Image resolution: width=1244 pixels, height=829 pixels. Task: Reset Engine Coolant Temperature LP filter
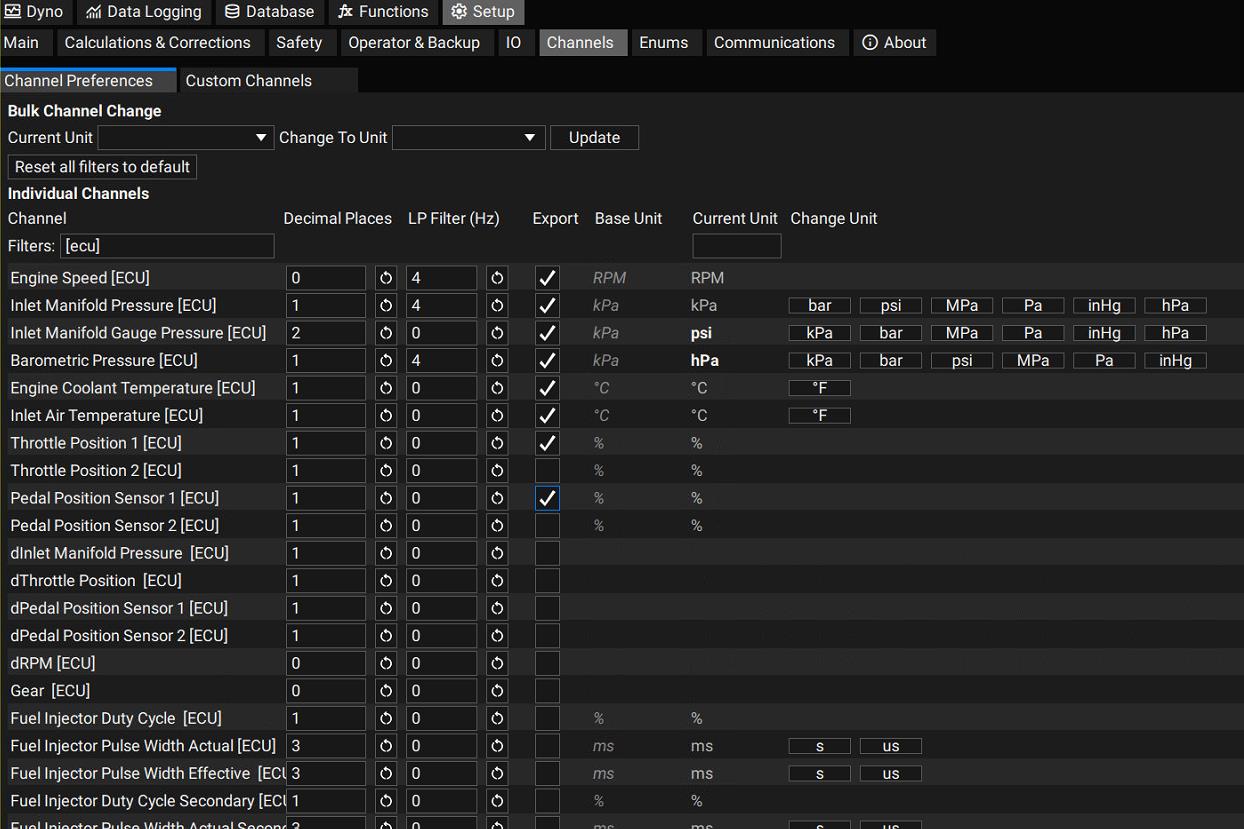497,388
